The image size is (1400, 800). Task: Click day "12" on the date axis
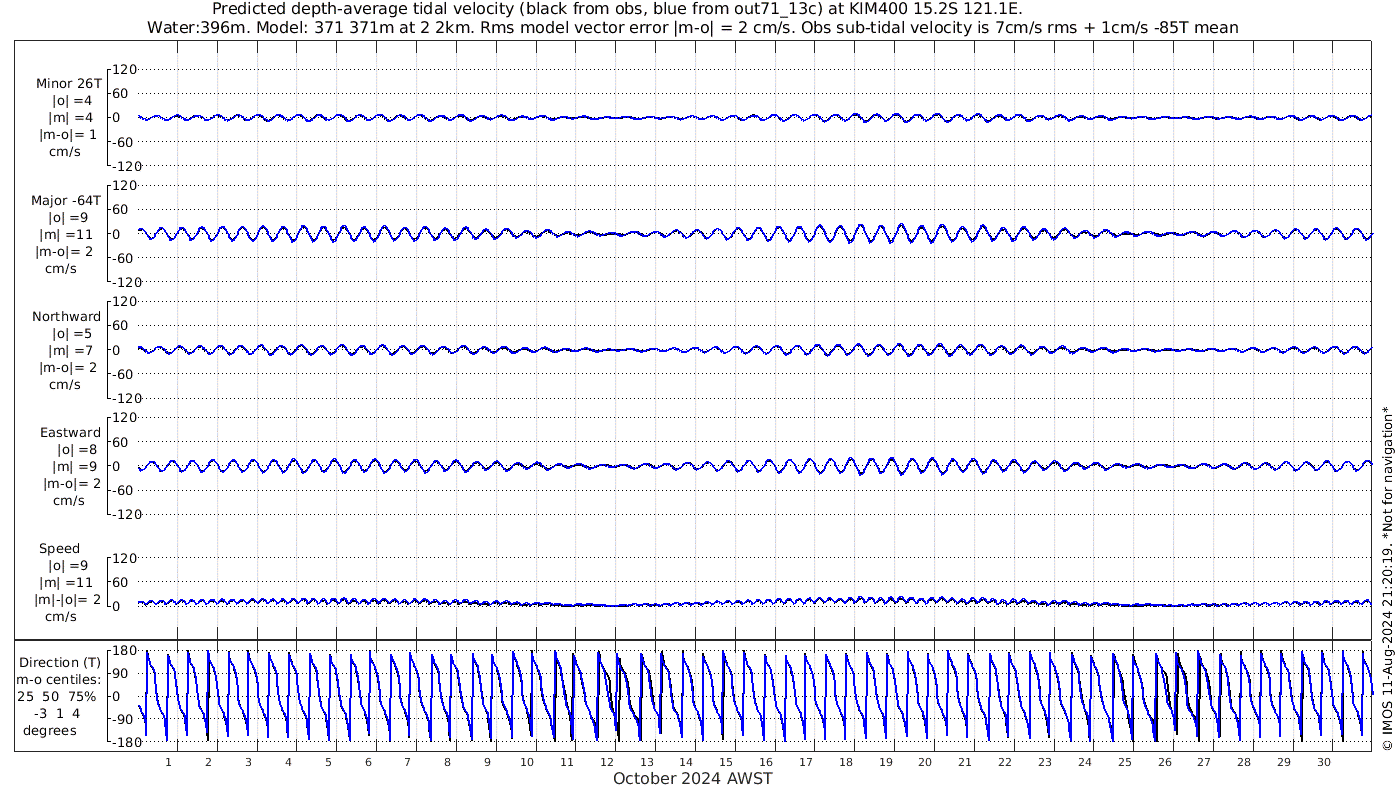click(x=606, y=762)
